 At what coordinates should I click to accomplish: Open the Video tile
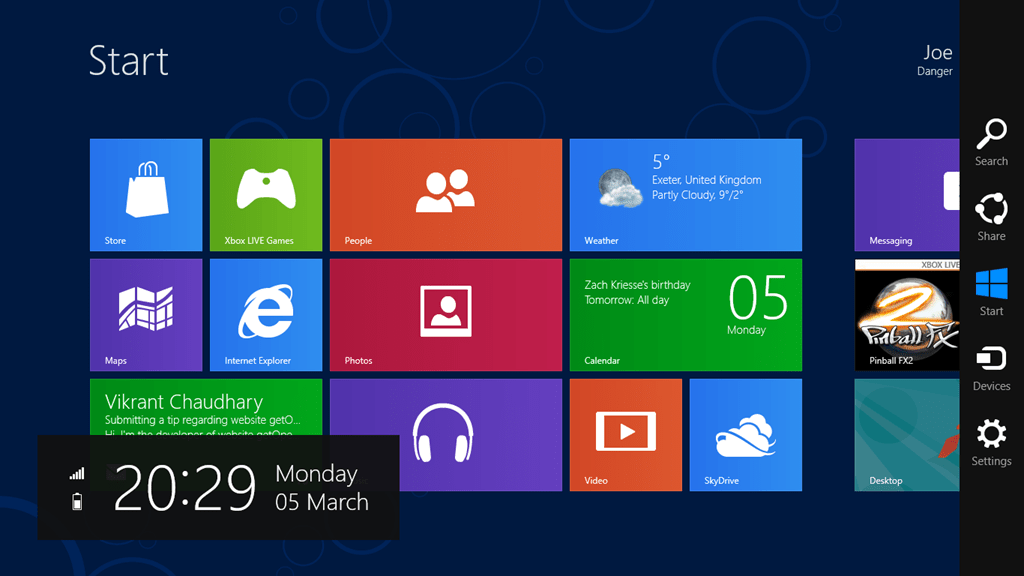(x=626, y=435)
